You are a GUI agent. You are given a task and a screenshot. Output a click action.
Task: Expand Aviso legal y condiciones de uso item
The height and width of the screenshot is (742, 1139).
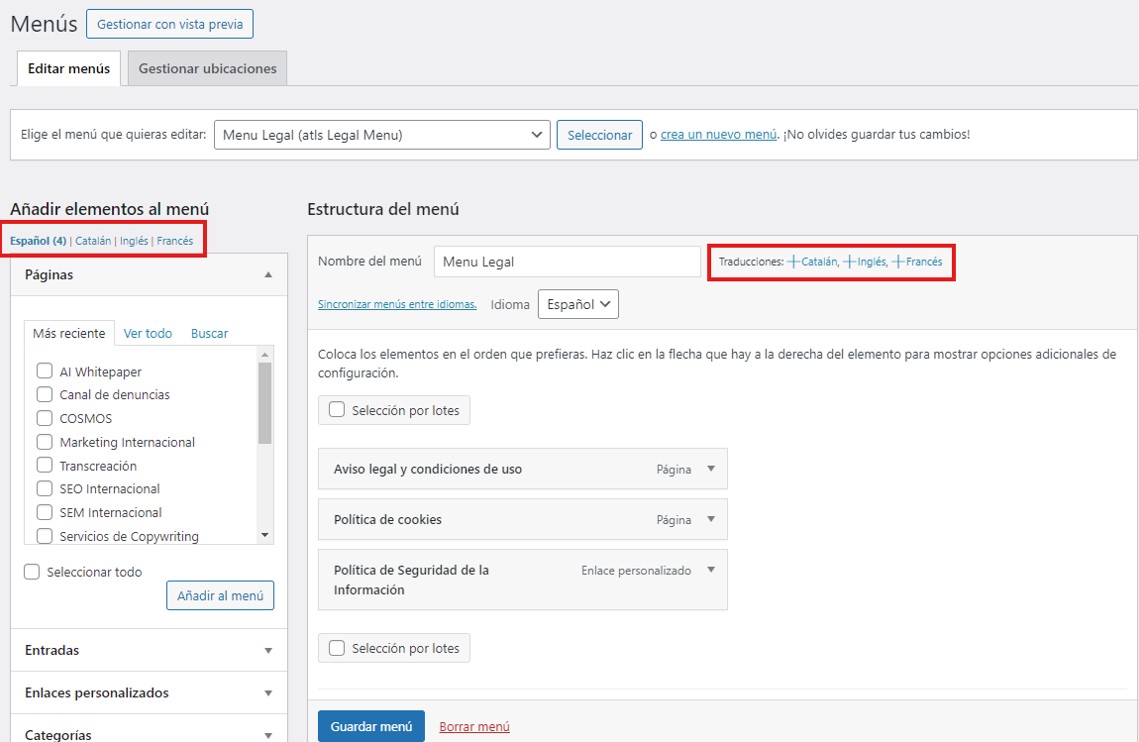point(711,469)
